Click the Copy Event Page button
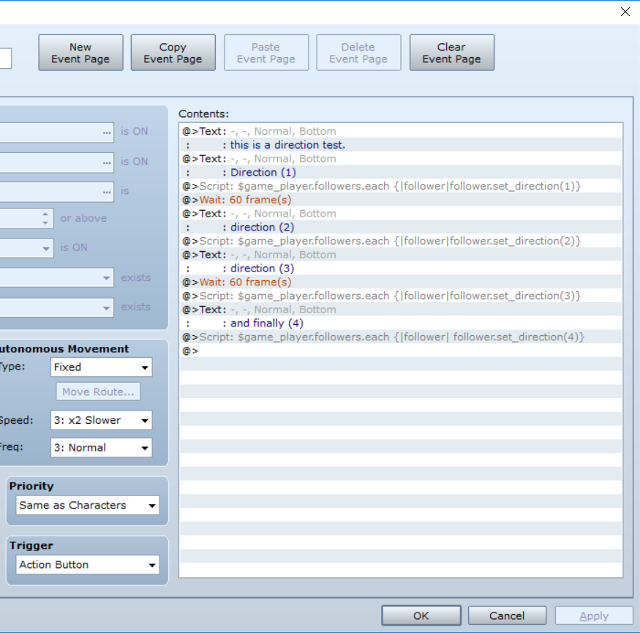The image size is (640, 633). click(173, 53)
